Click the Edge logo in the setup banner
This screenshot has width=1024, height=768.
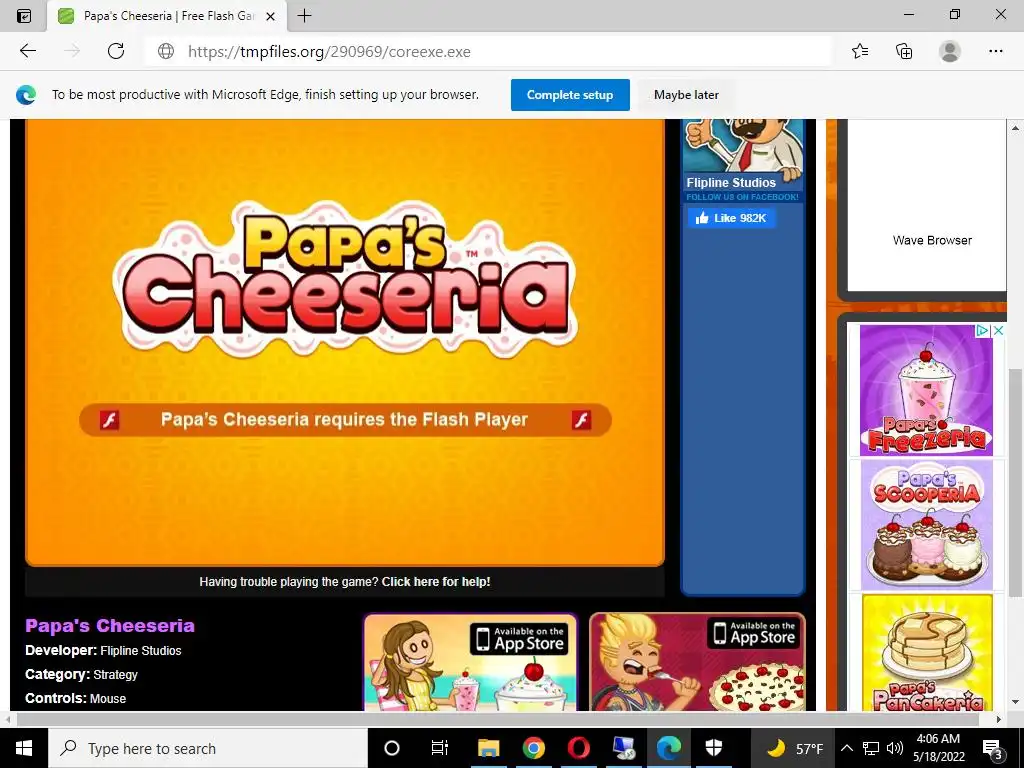tap(26, 95)
